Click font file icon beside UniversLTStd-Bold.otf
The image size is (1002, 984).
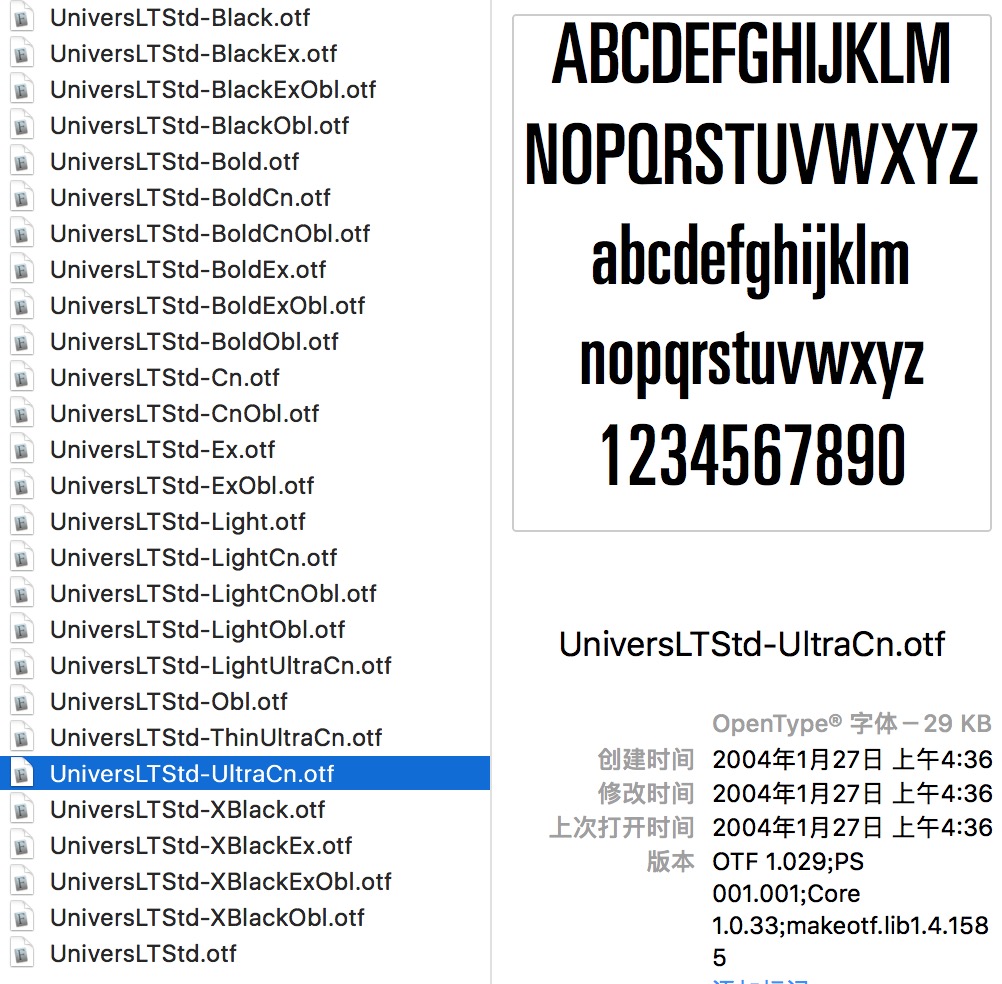[x=21, y=162]
